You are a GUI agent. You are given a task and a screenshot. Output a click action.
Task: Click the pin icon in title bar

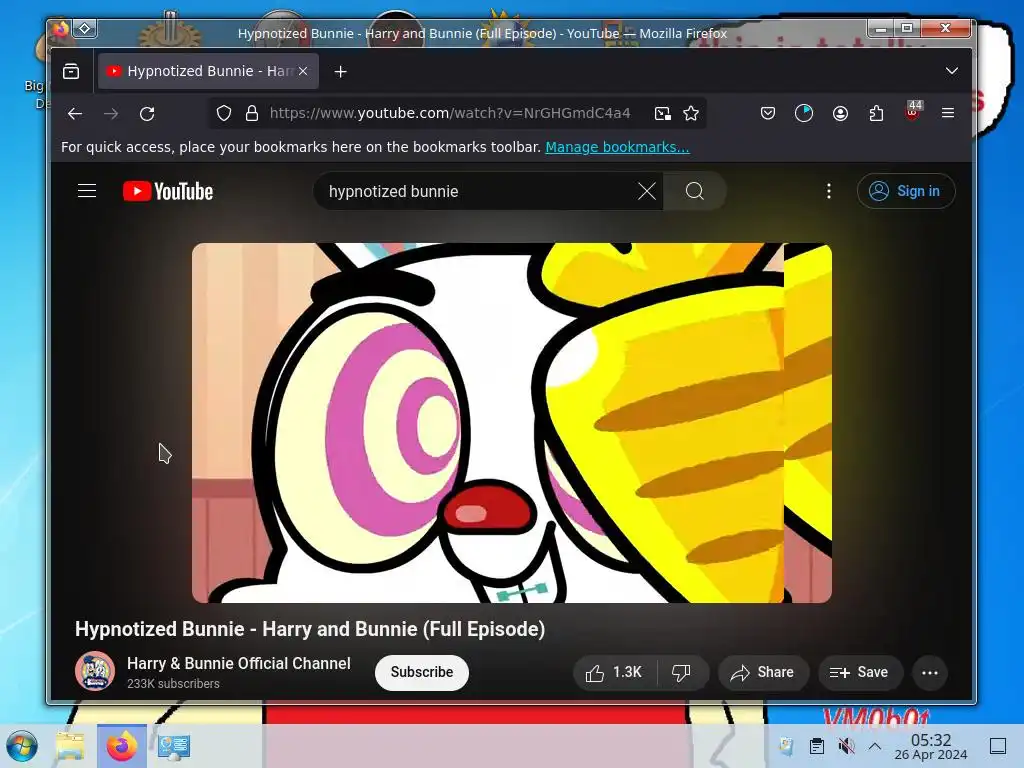click(x=85, y=28)
